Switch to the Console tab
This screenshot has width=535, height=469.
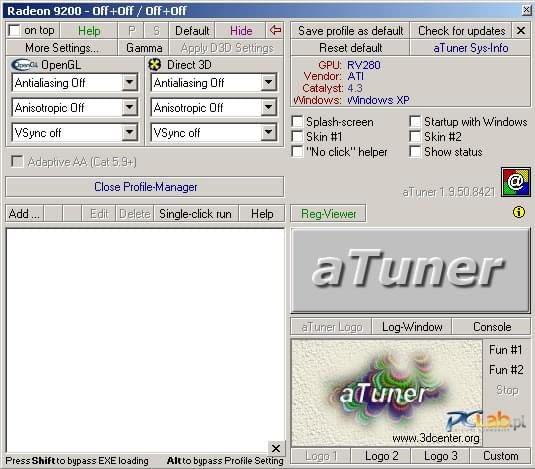tap(492, 327)
